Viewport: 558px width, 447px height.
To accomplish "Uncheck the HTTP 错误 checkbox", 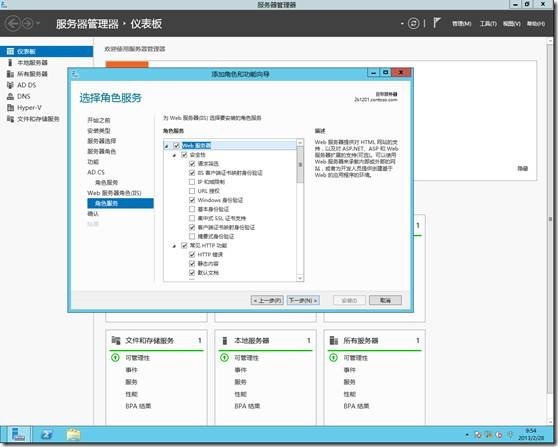I will [192, 254].
